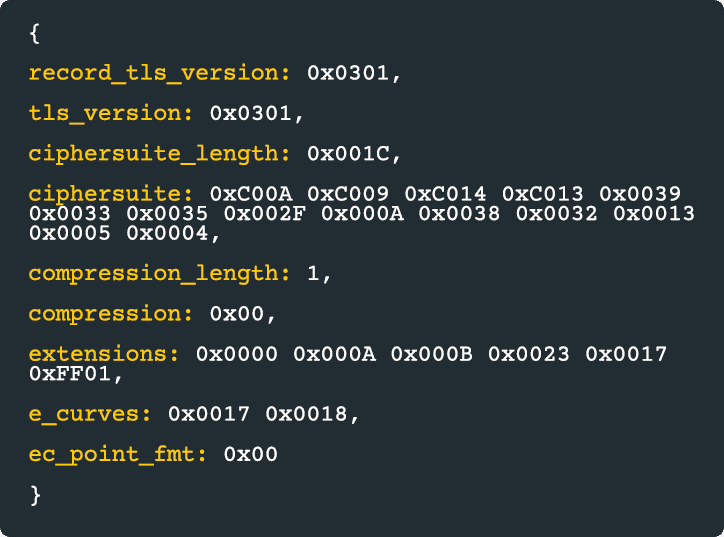Click extension value 0xFF01

[x=70, y=374]
